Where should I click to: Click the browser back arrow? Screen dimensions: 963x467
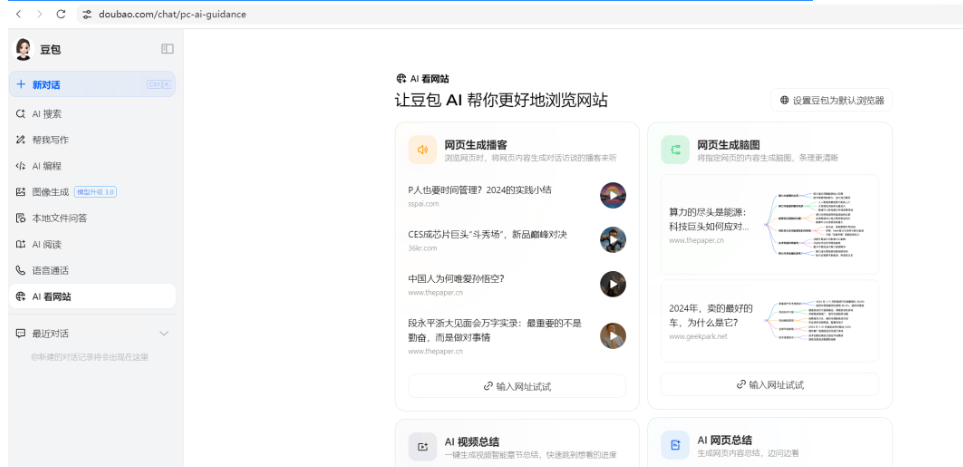tap(18, 14)
